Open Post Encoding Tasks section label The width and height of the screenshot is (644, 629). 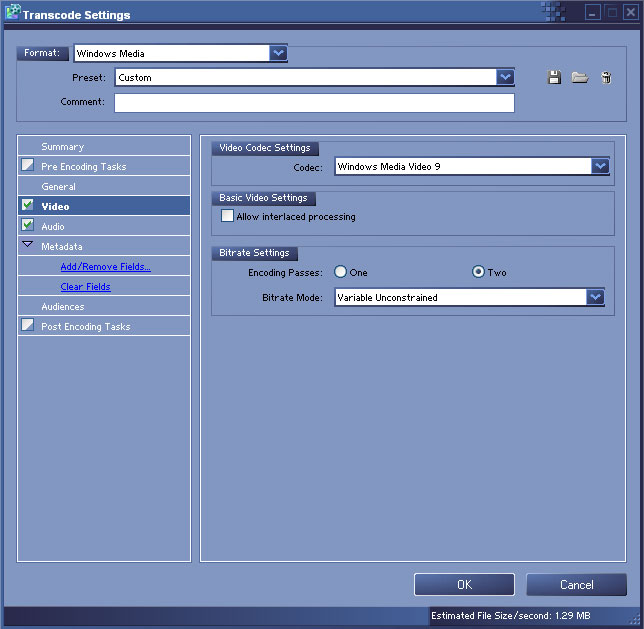coord(86,326)
